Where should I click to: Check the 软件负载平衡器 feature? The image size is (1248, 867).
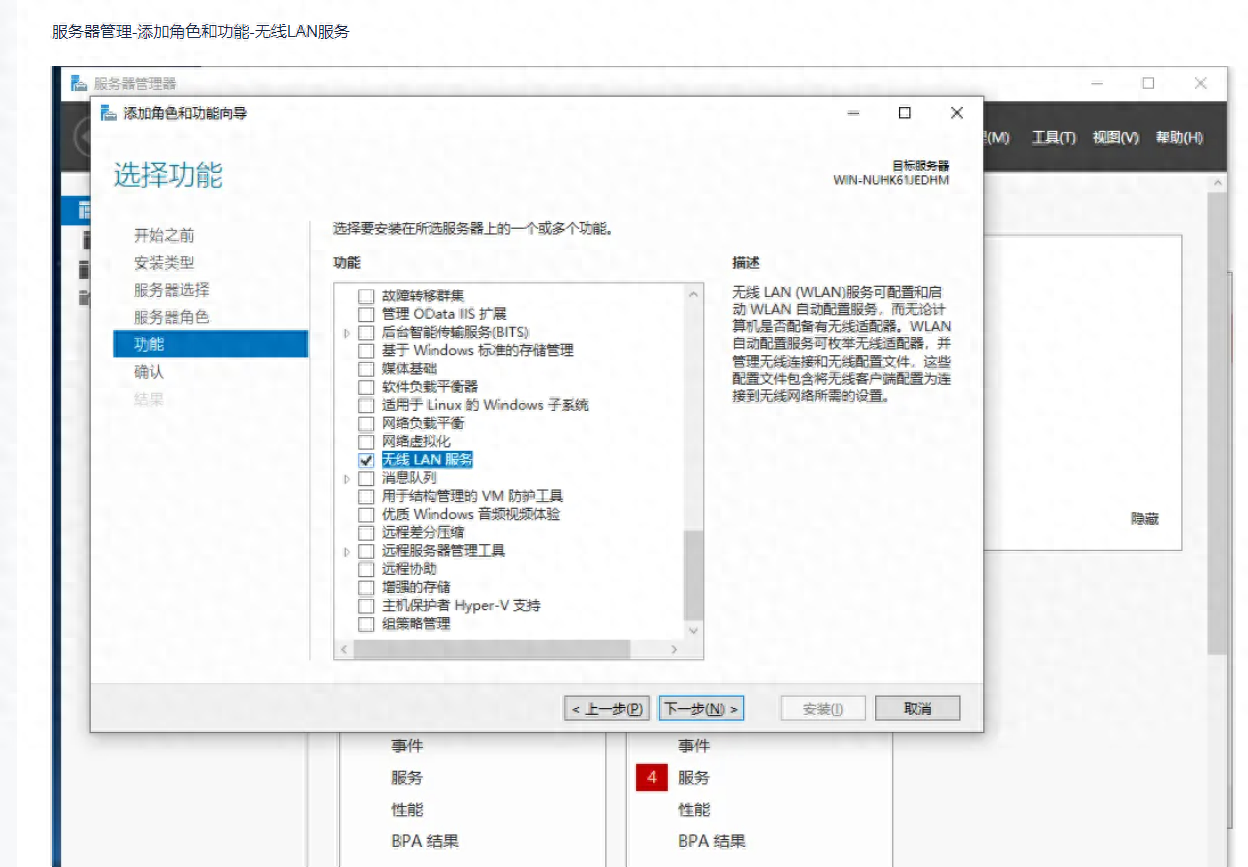[x=366, y=386]
